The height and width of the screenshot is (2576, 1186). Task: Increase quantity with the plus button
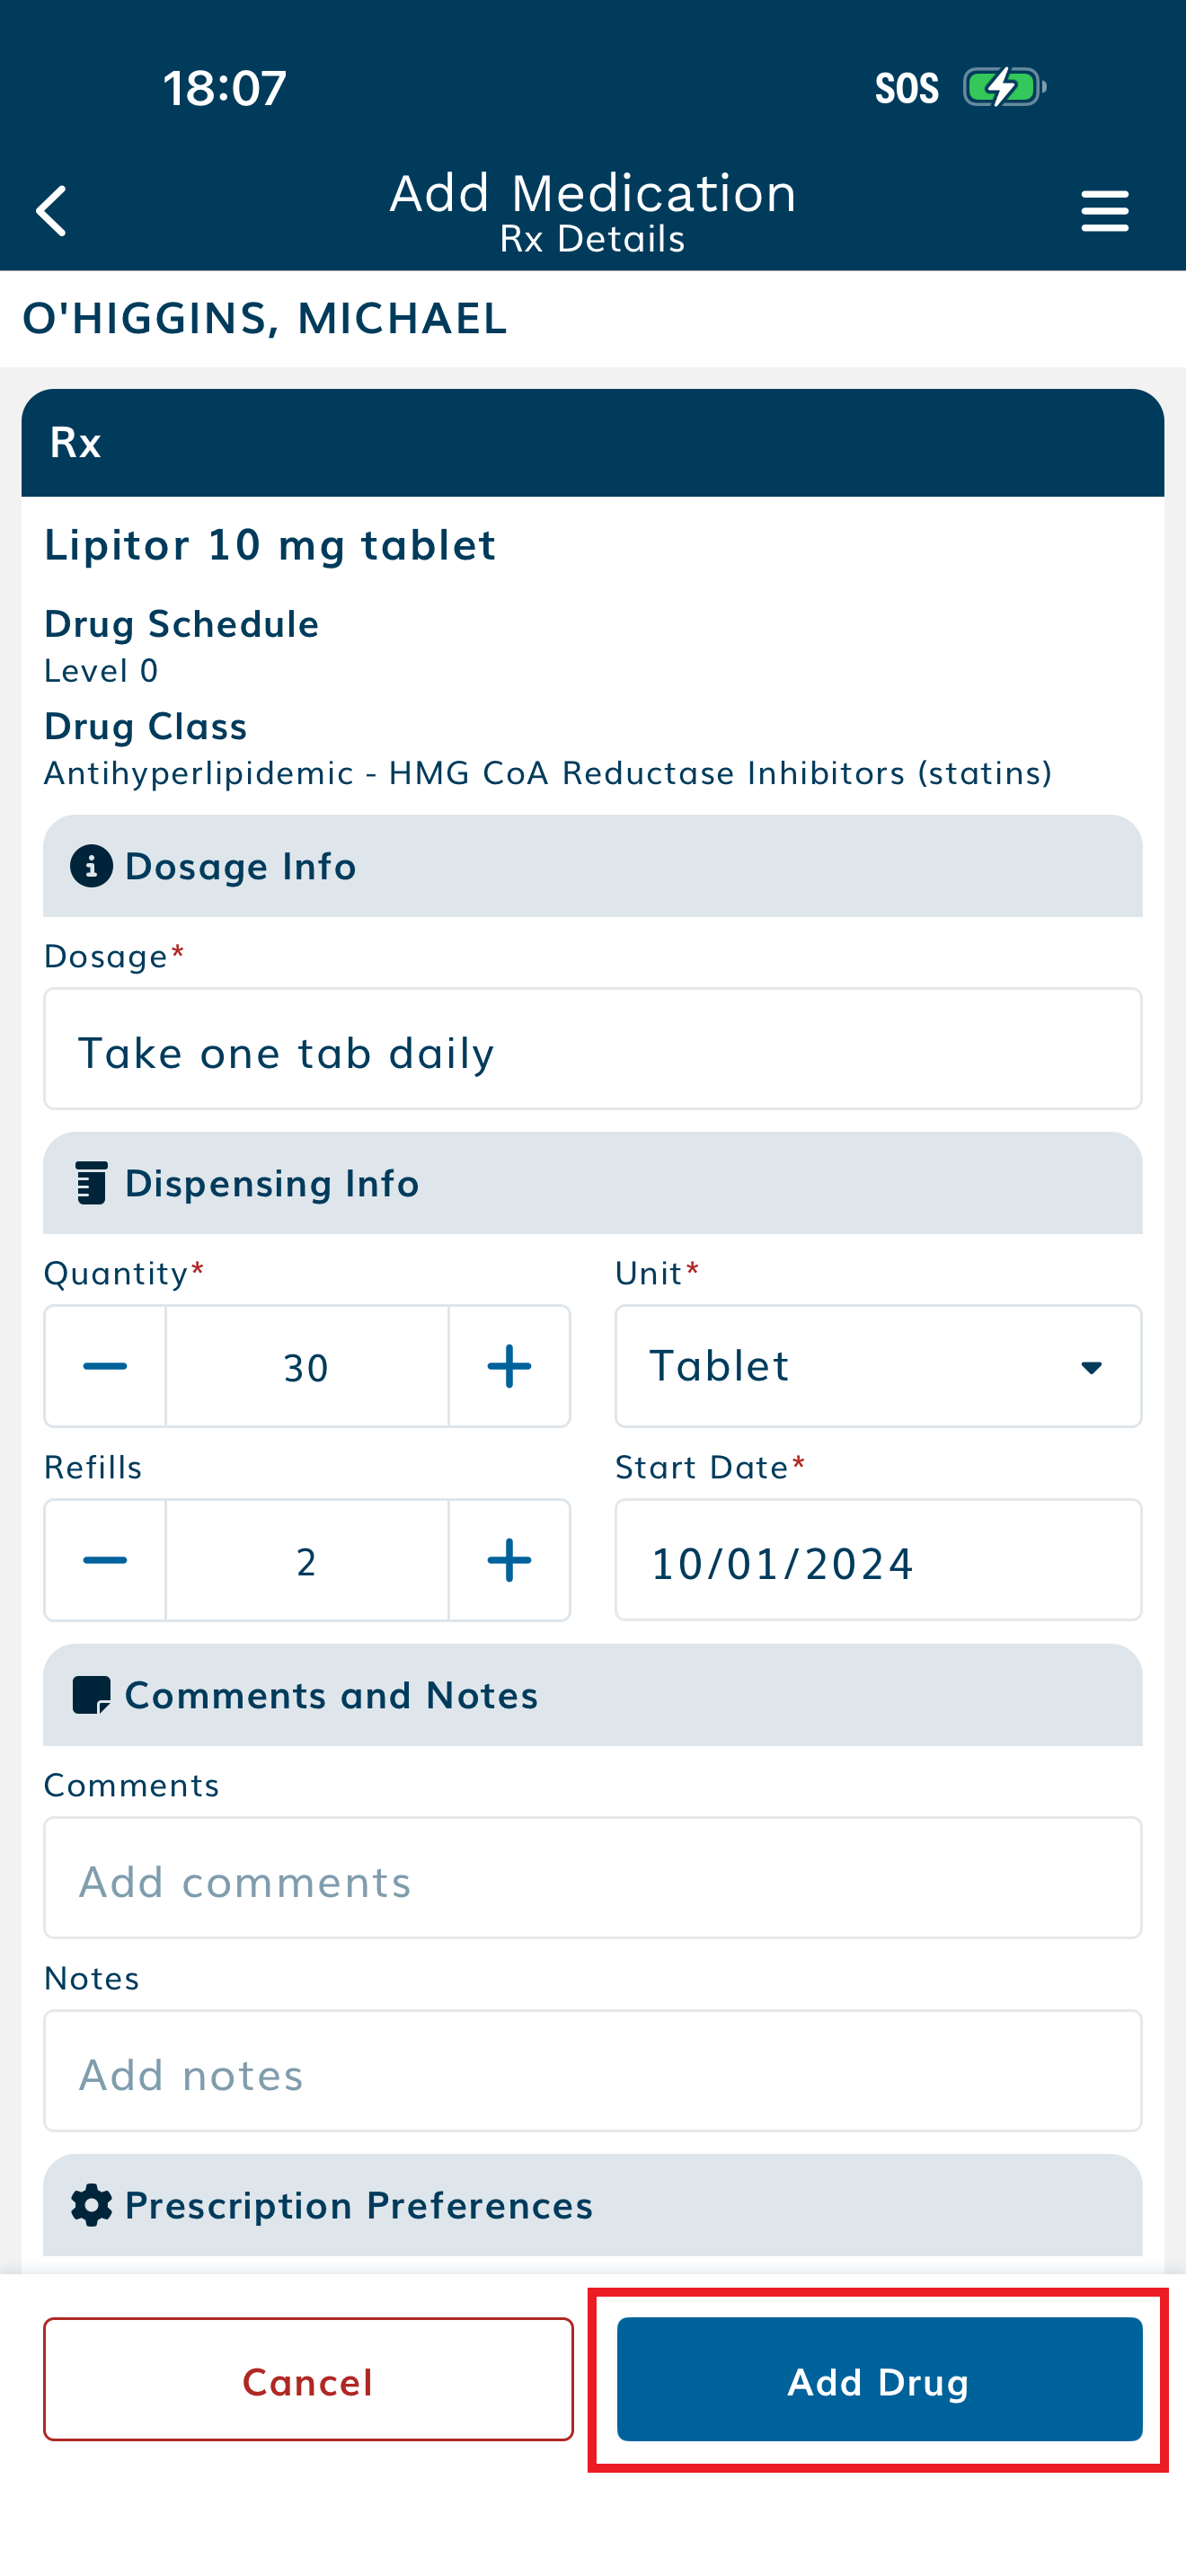click(x=509, y=1366)
